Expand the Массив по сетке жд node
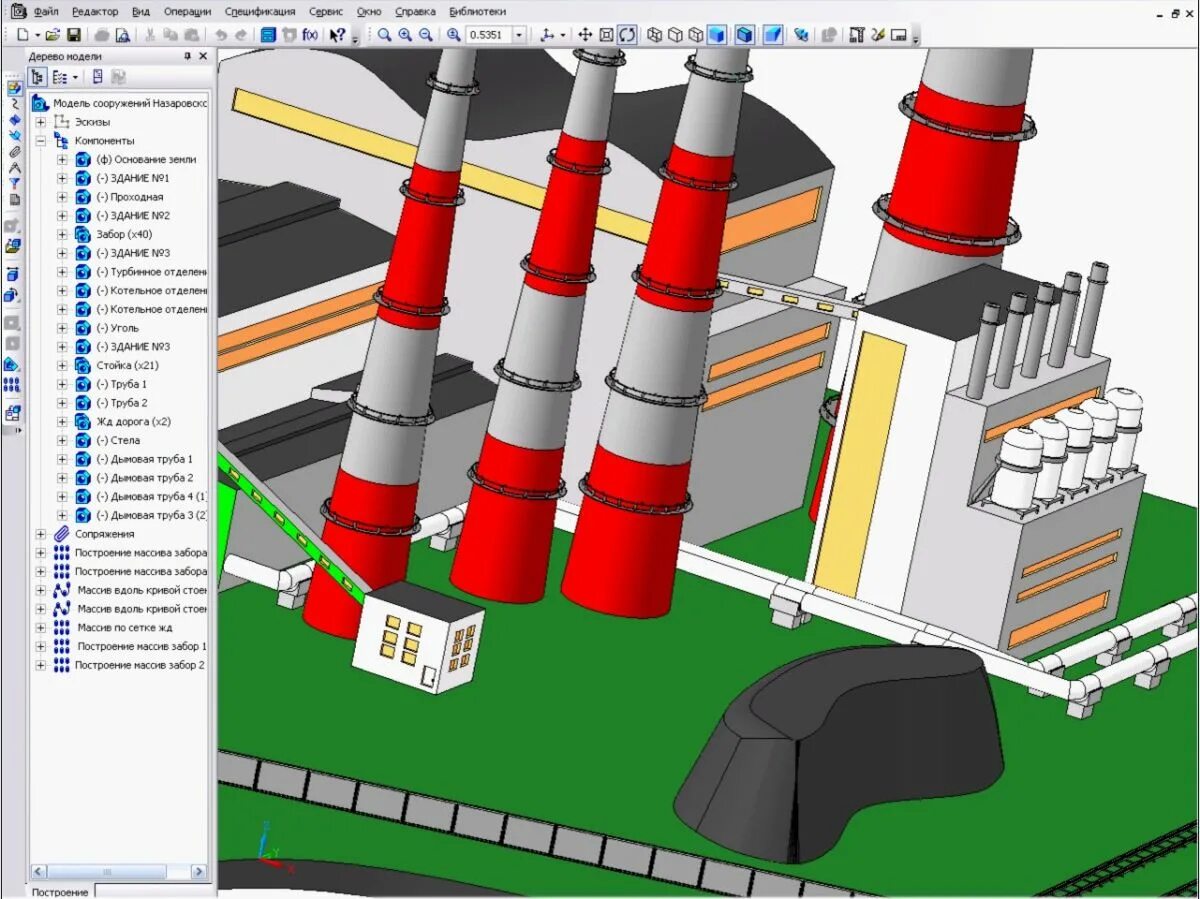This screenshot has width=1200, height=899. 41,628
